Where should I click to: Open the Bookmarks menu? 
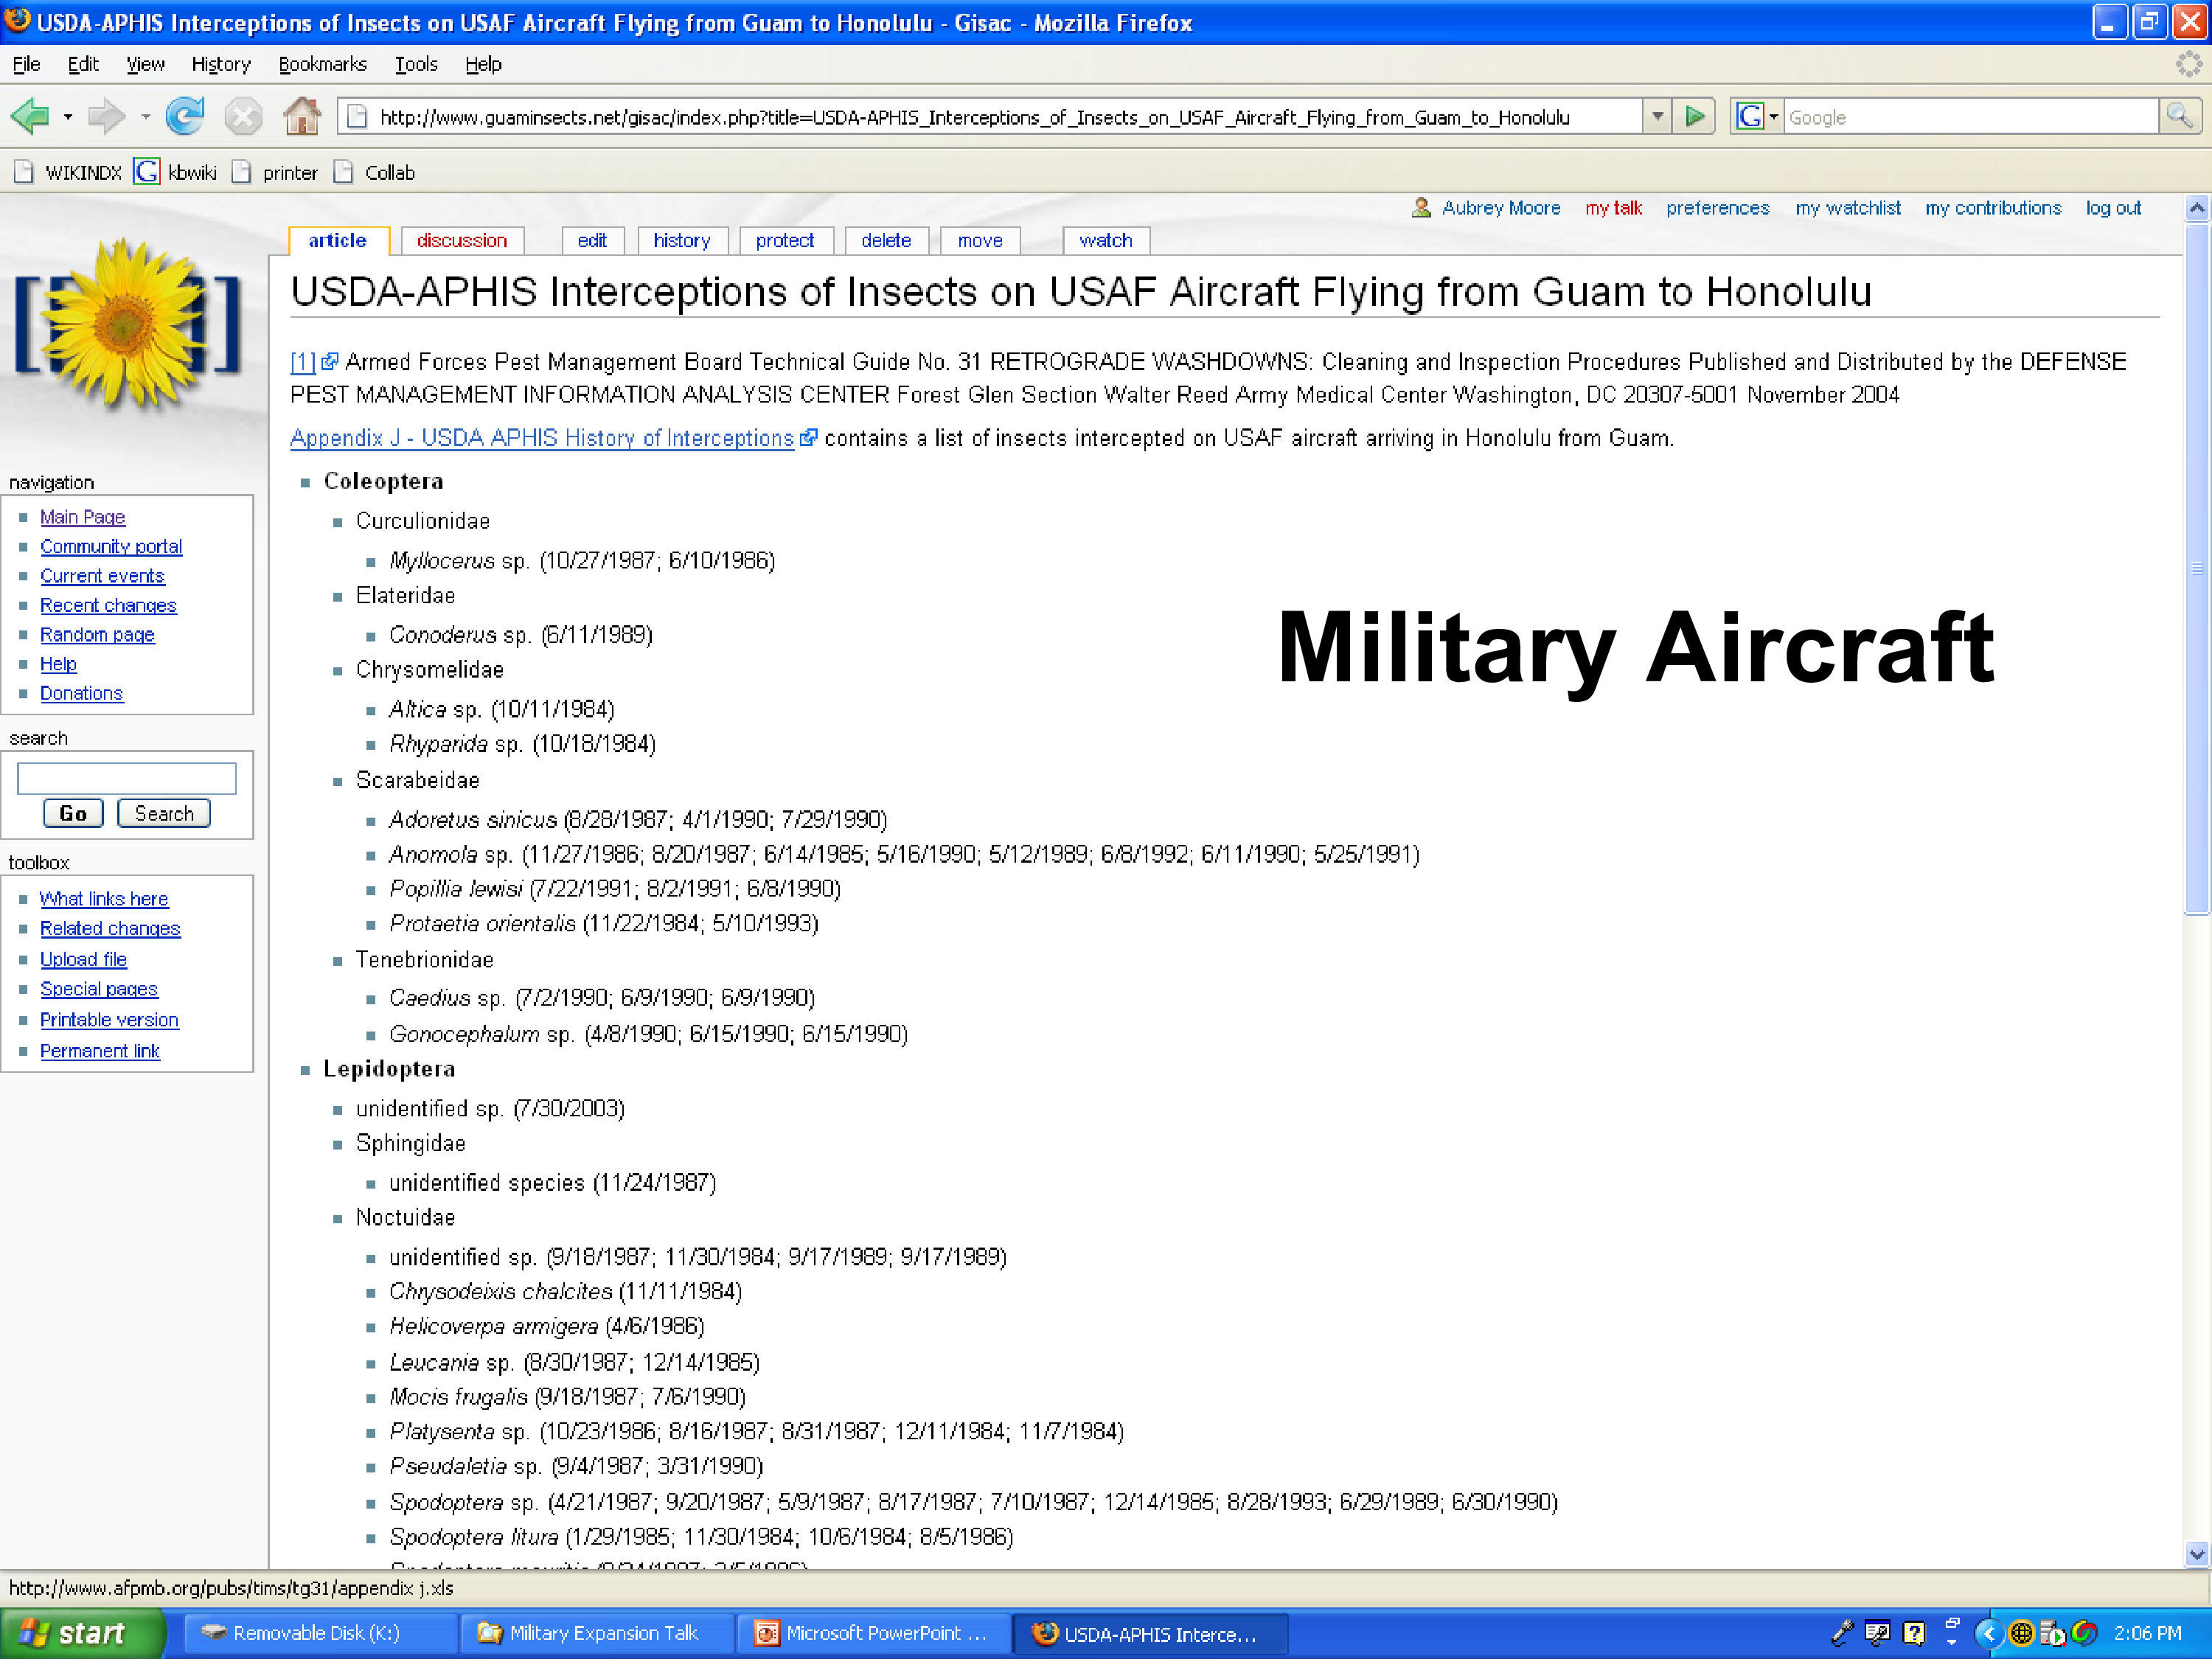point(322,64)
